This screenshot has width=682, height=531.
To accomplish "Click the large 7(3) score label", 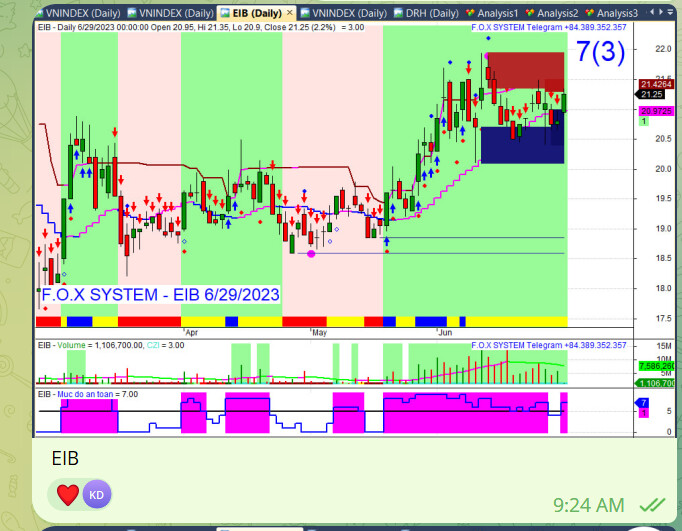I will [600, 52].
